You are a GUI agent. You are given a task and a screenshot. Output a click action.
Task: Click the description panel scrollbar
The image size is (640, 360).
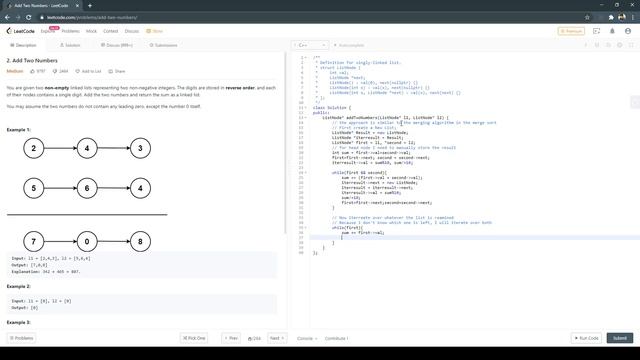click(285, 143)
